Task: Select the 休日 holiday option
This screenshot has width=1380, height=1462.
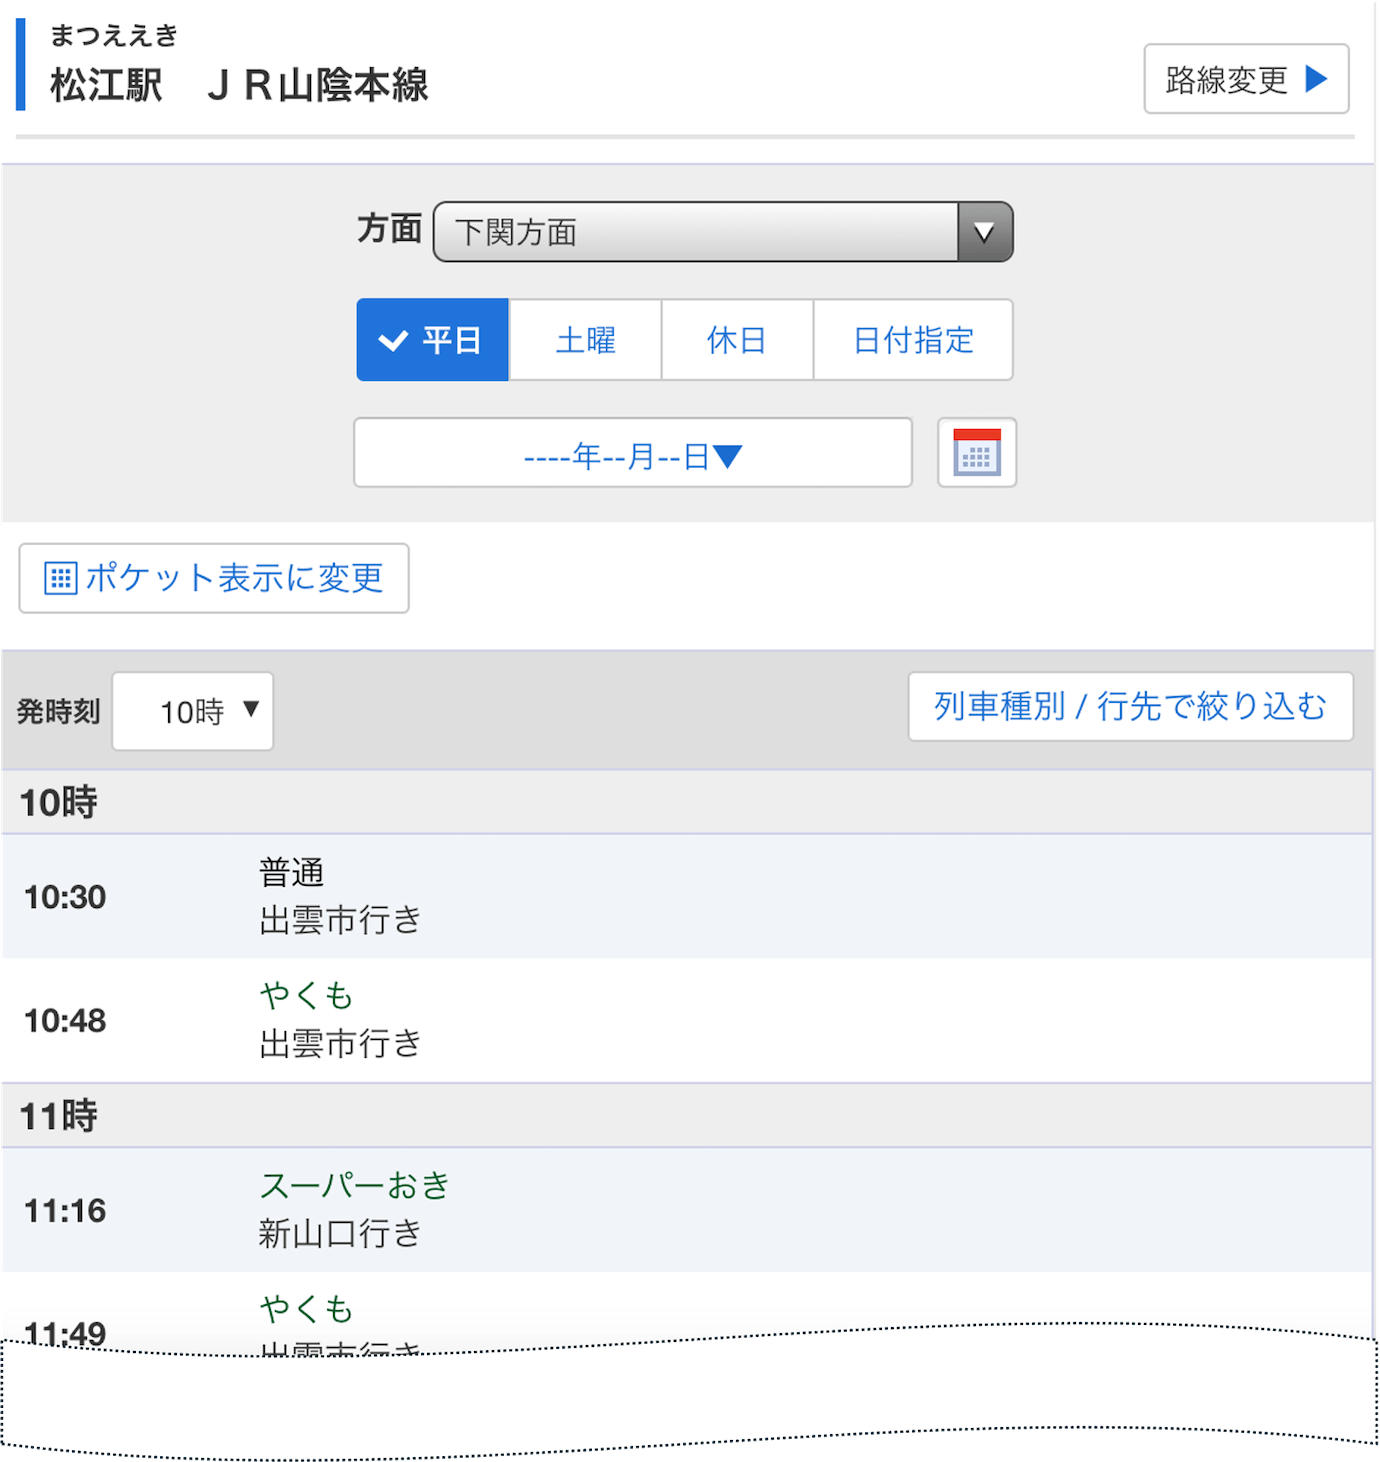Action: [737, 339]
